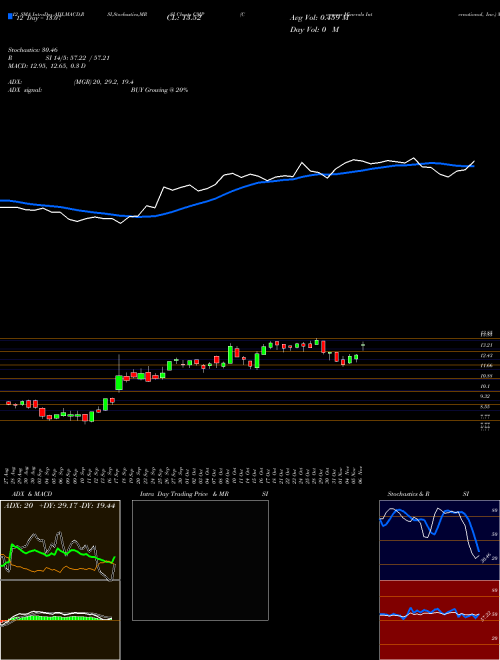
Task: Open the MACD histogram panel
Action: pyautogui.click(x=60, y=620)
